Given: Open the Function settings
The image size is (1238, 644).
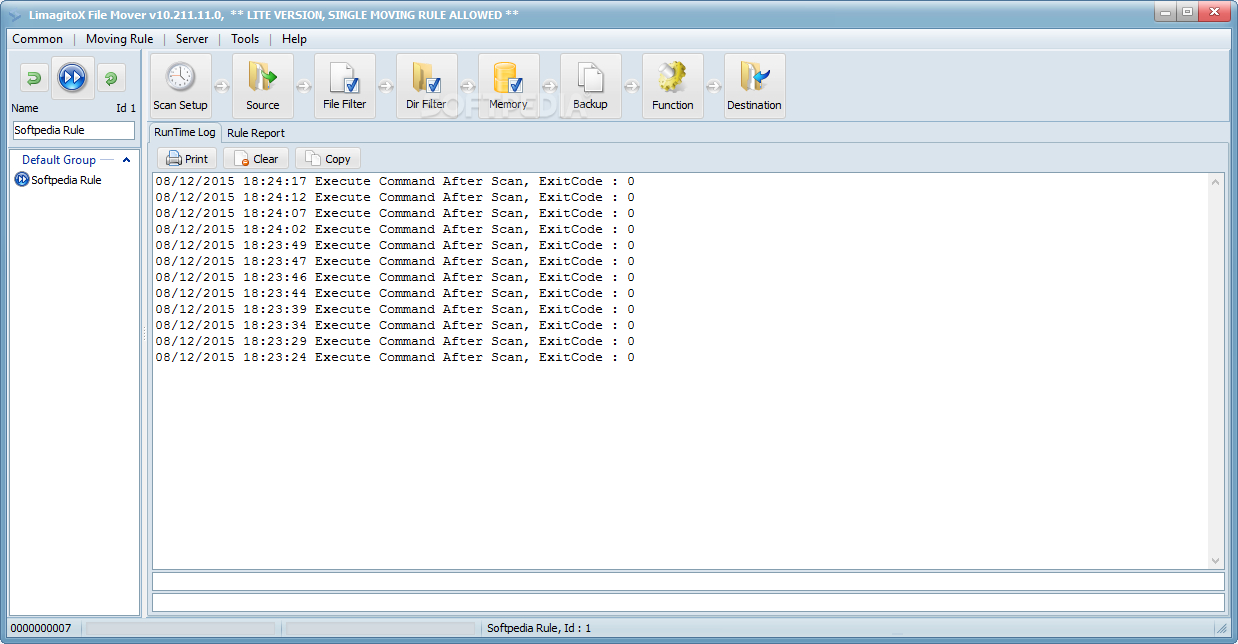Looking at the screenshot, I should point(673,86).
